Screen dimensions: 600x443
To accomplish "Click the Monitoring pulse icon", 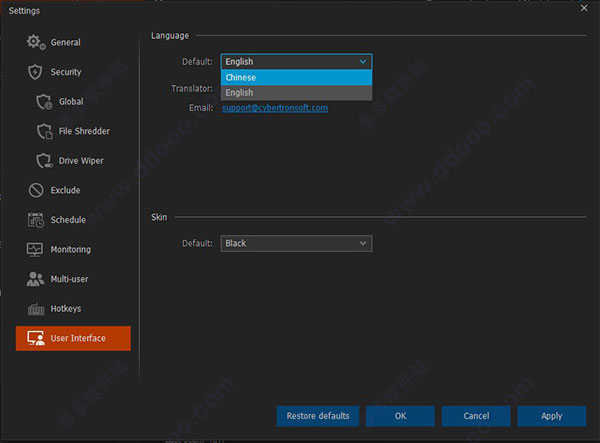I will tap(36, 249).
